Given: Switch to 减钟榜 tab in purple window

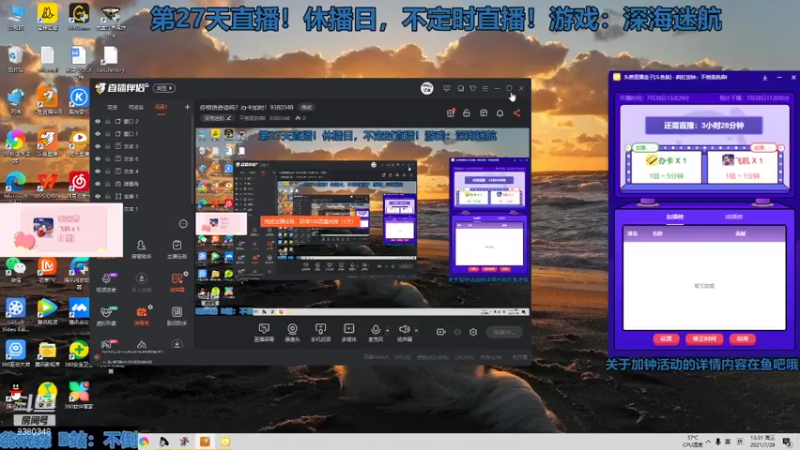Looking at the screenshot, I should click(734, 217).
